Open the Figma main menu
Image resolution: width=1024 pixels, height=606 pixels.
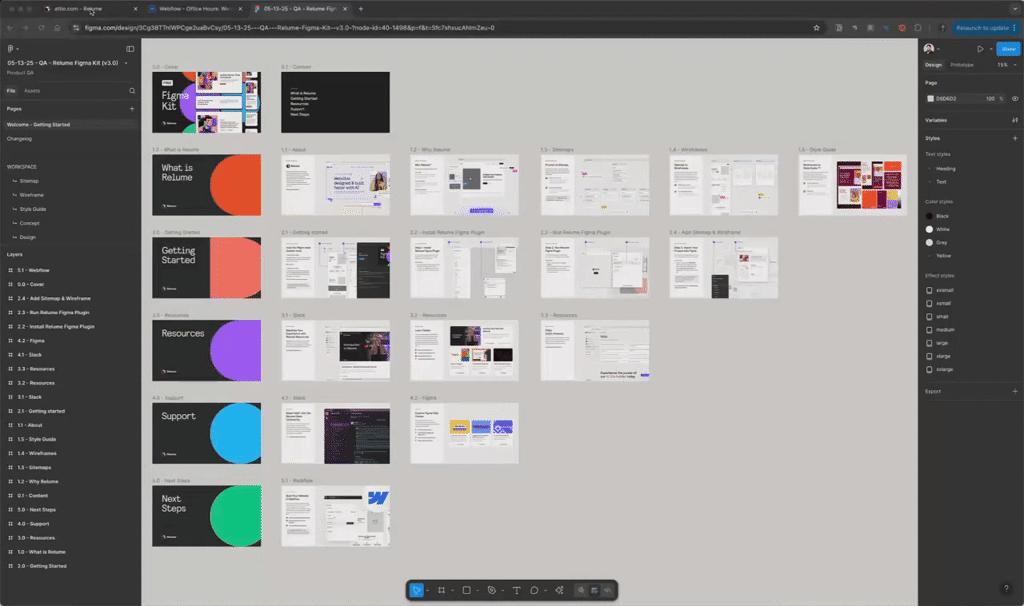pos(12,48)
